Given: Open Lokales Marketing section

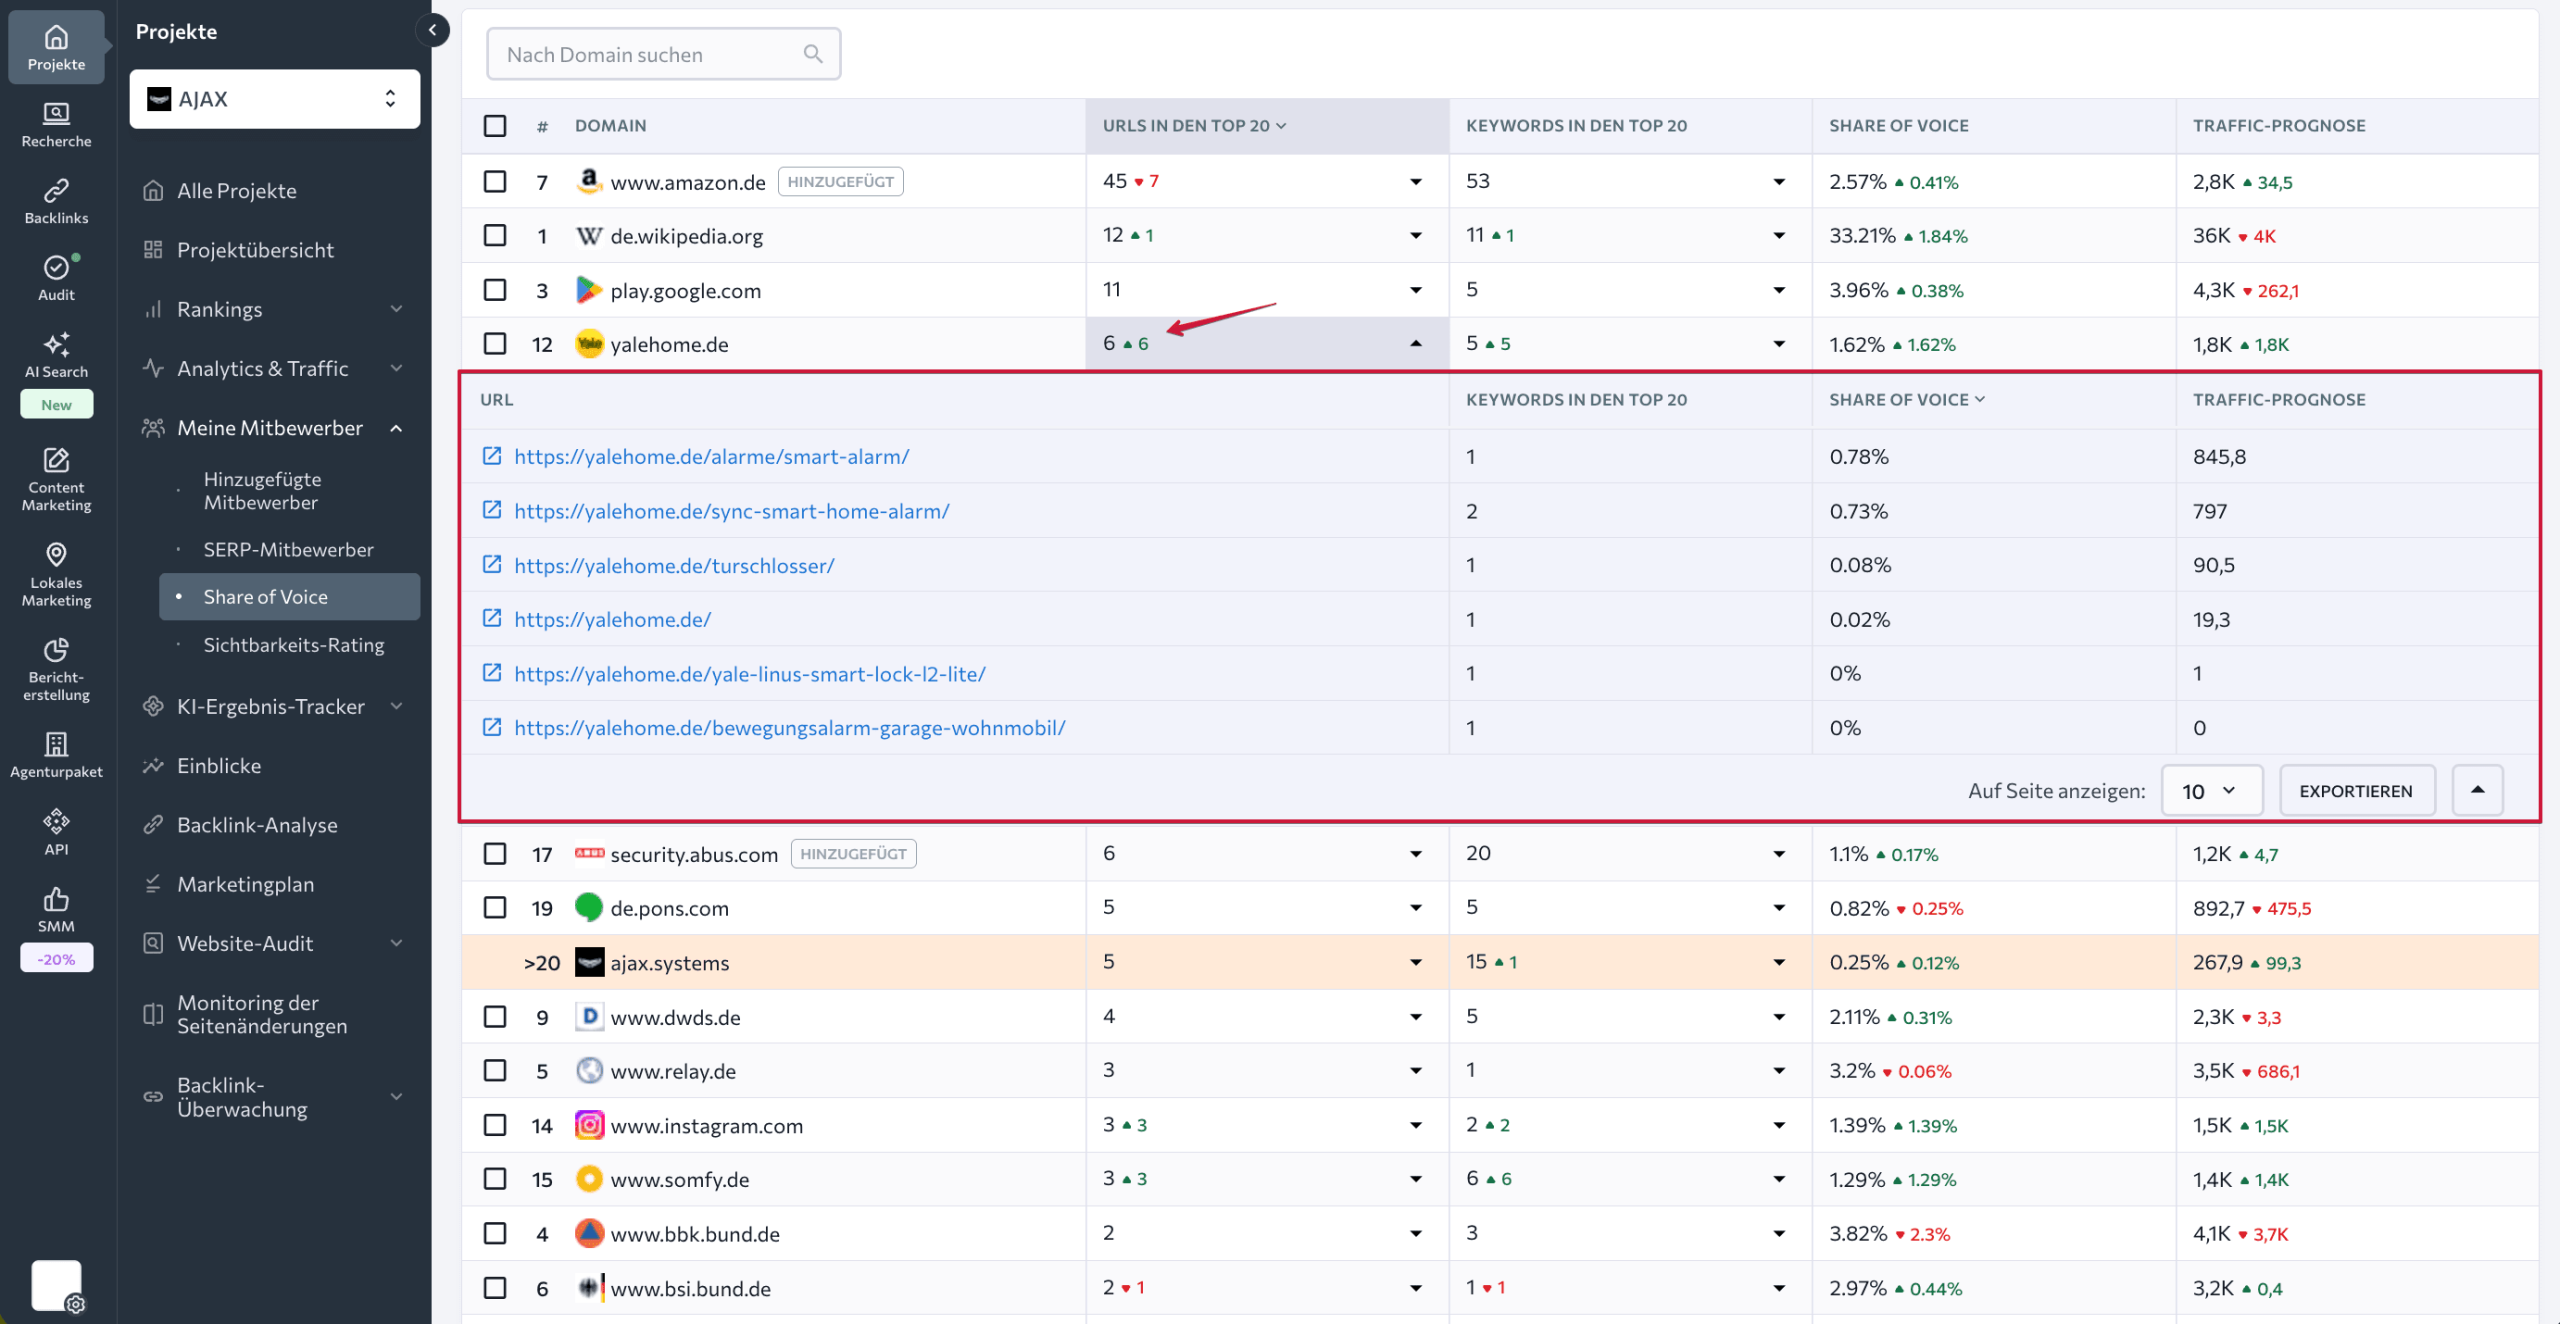Looking at the screenshot, I should (x=56, y=573).
